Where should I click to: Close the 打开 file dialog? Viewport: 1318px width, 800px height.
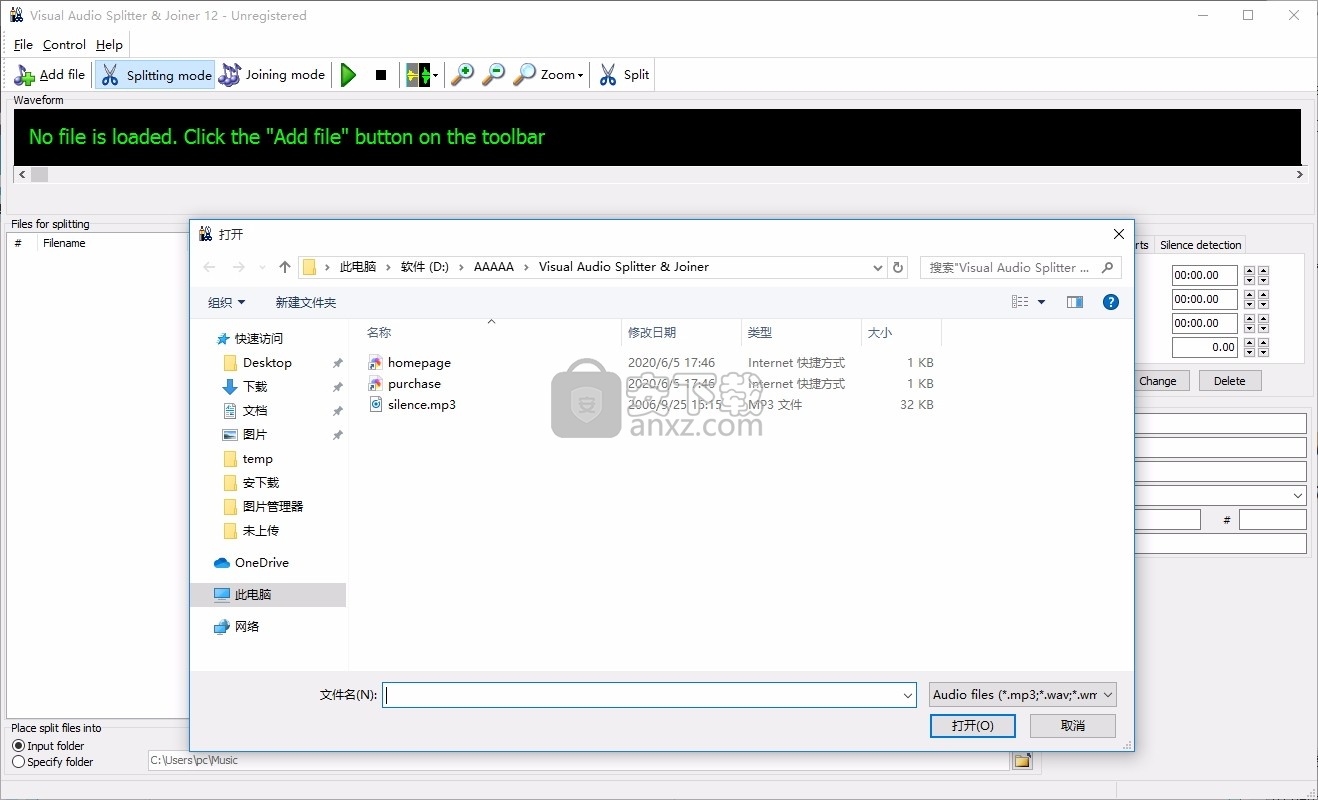[1118, 234]
